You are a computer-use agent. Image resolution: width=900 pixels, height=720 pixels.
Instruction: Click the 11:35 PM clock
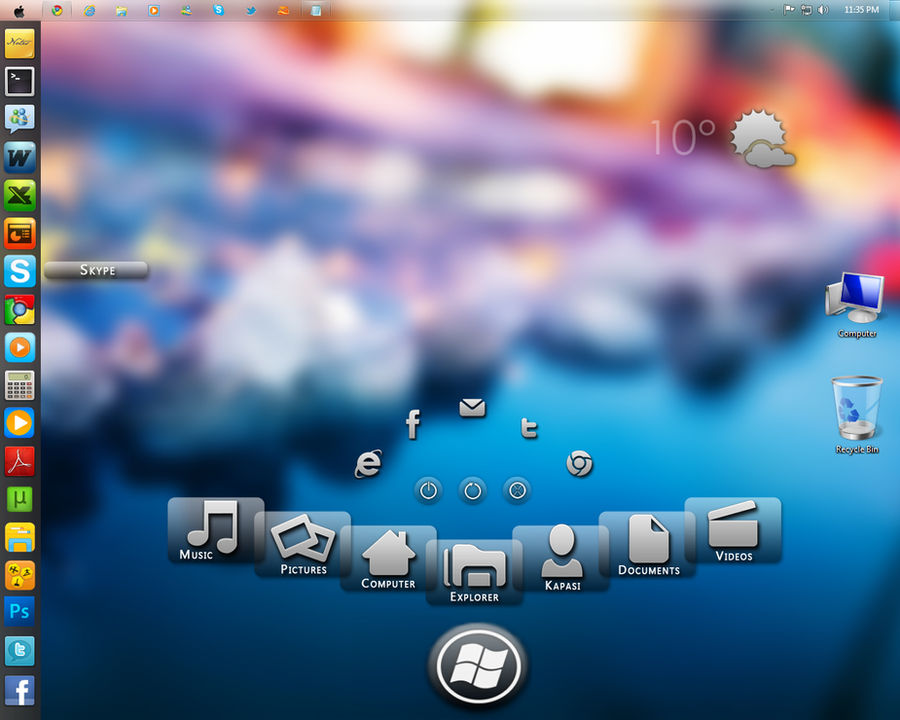[x=862, y=10]
